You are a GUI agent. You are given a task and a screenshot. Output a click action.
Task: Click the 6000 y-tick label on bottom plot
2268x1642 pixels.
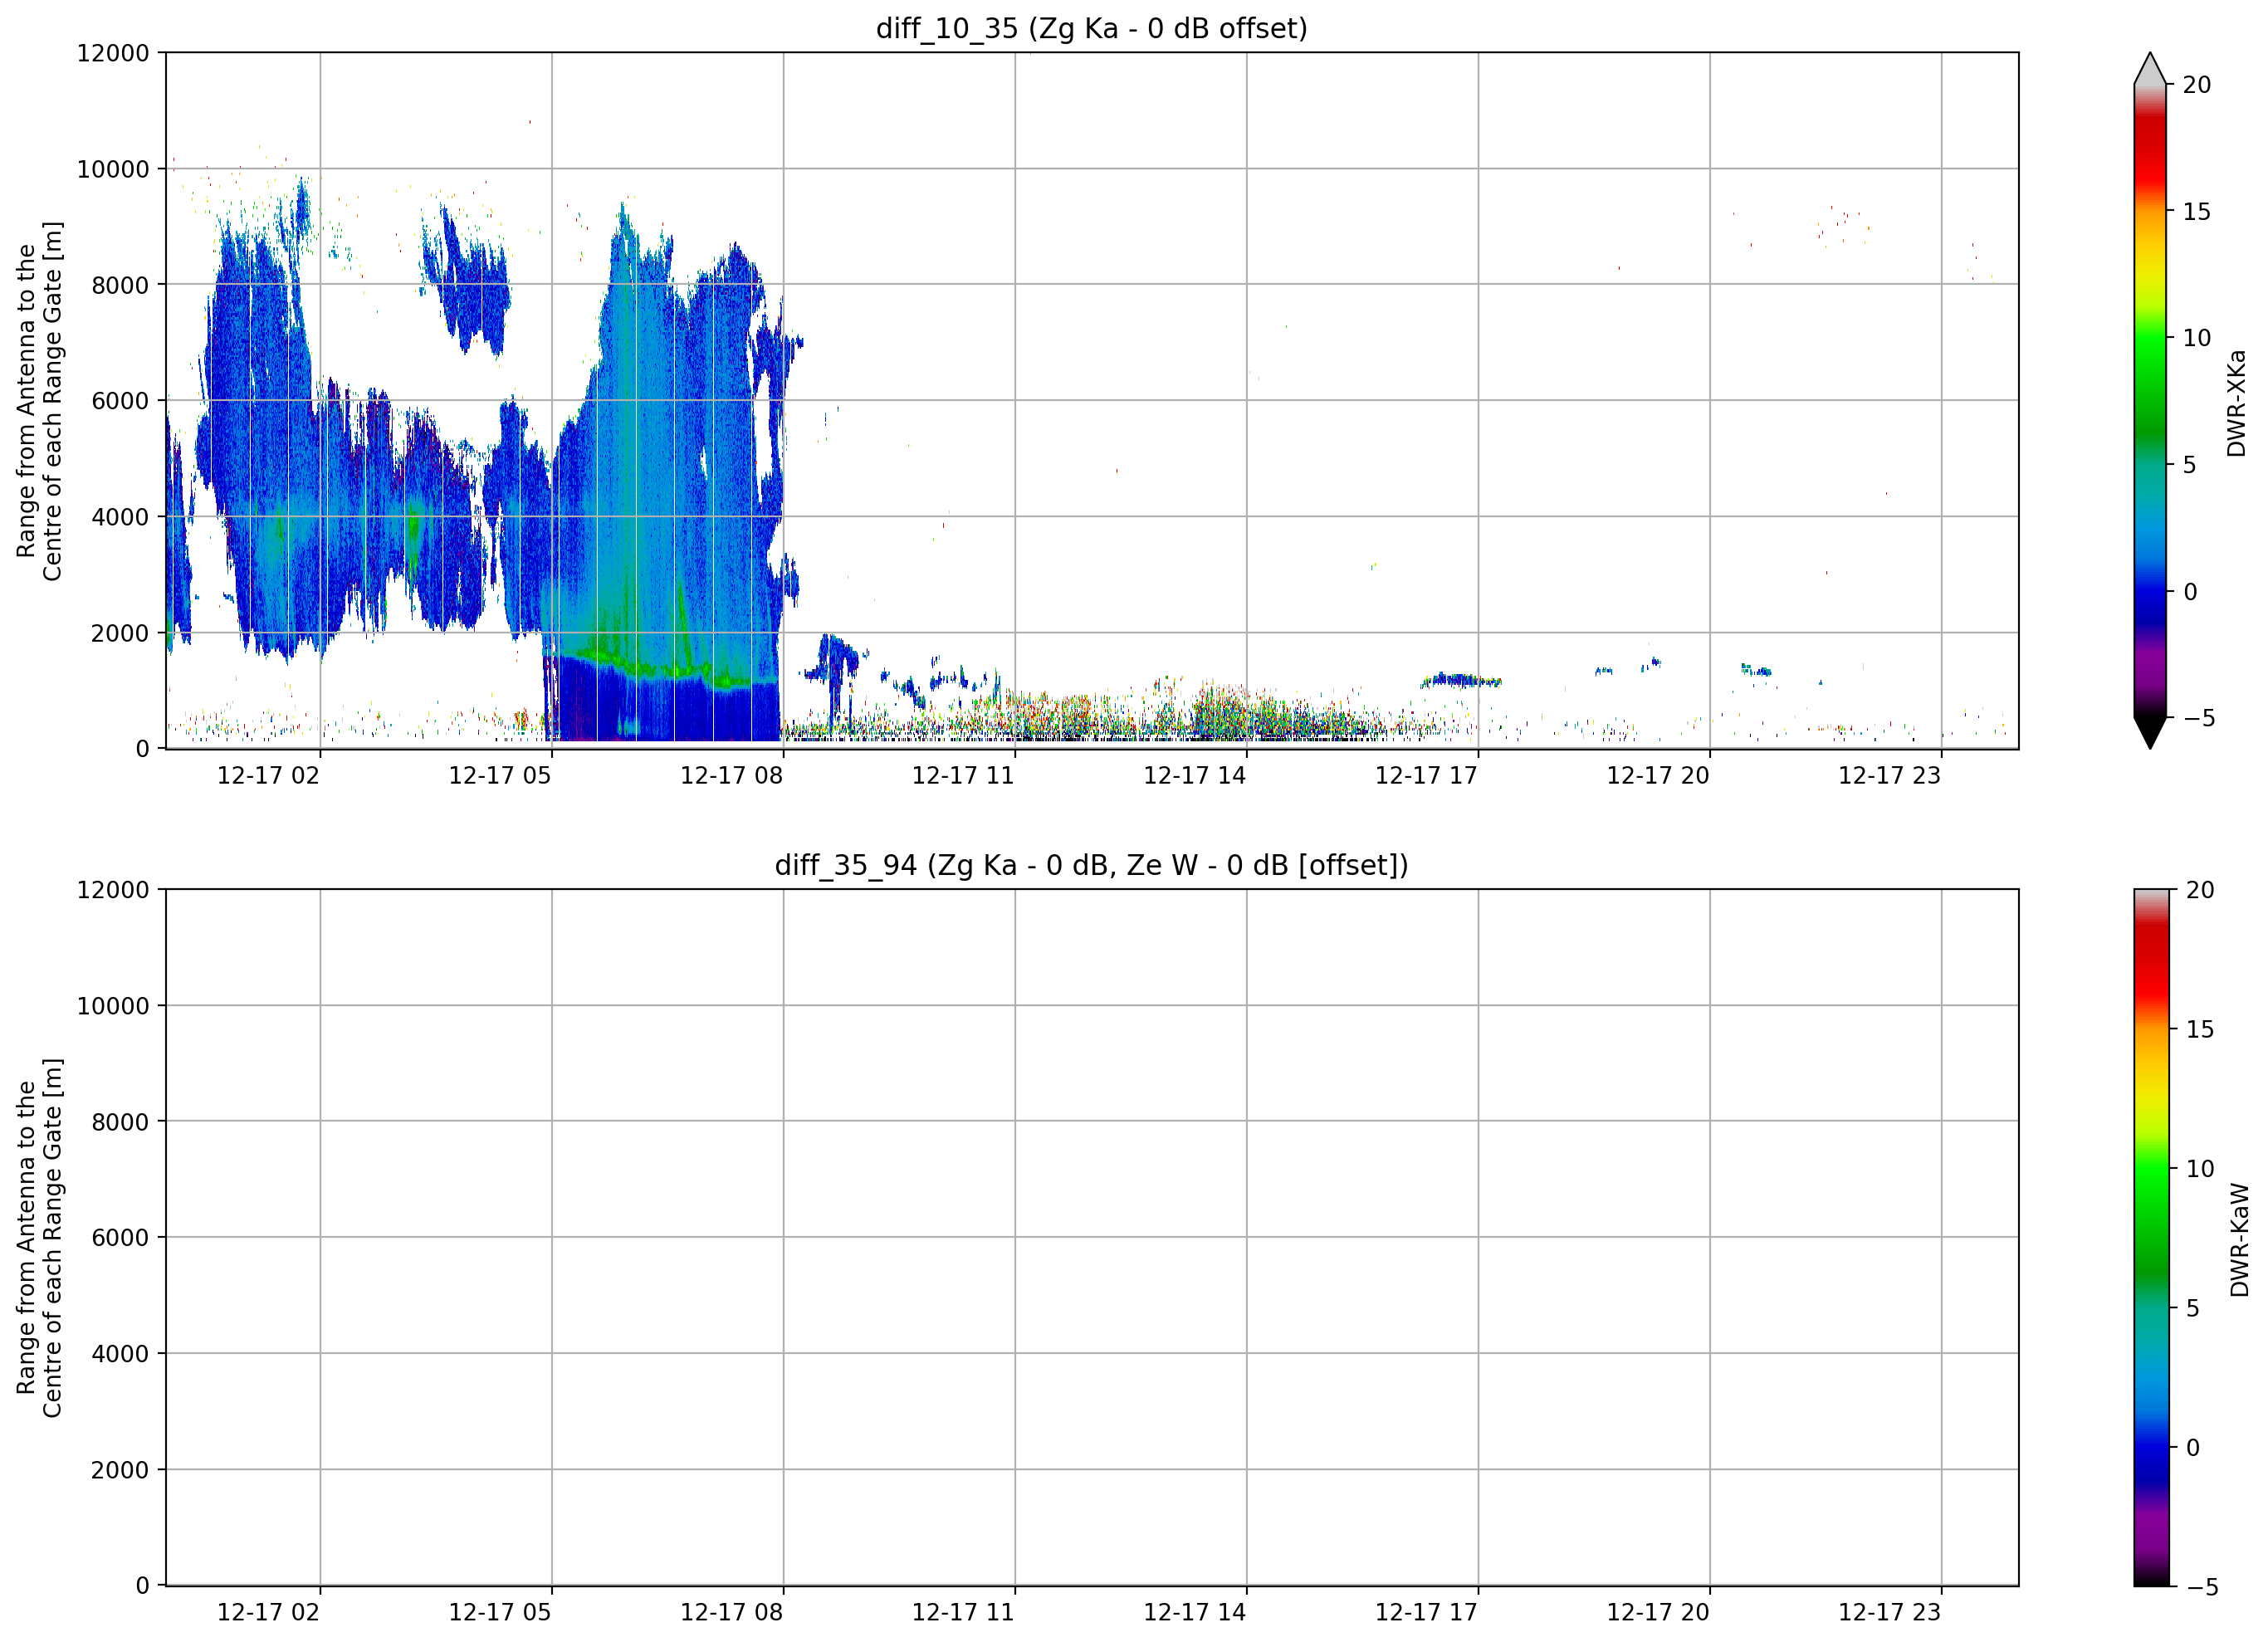[x=120, y=1238]
